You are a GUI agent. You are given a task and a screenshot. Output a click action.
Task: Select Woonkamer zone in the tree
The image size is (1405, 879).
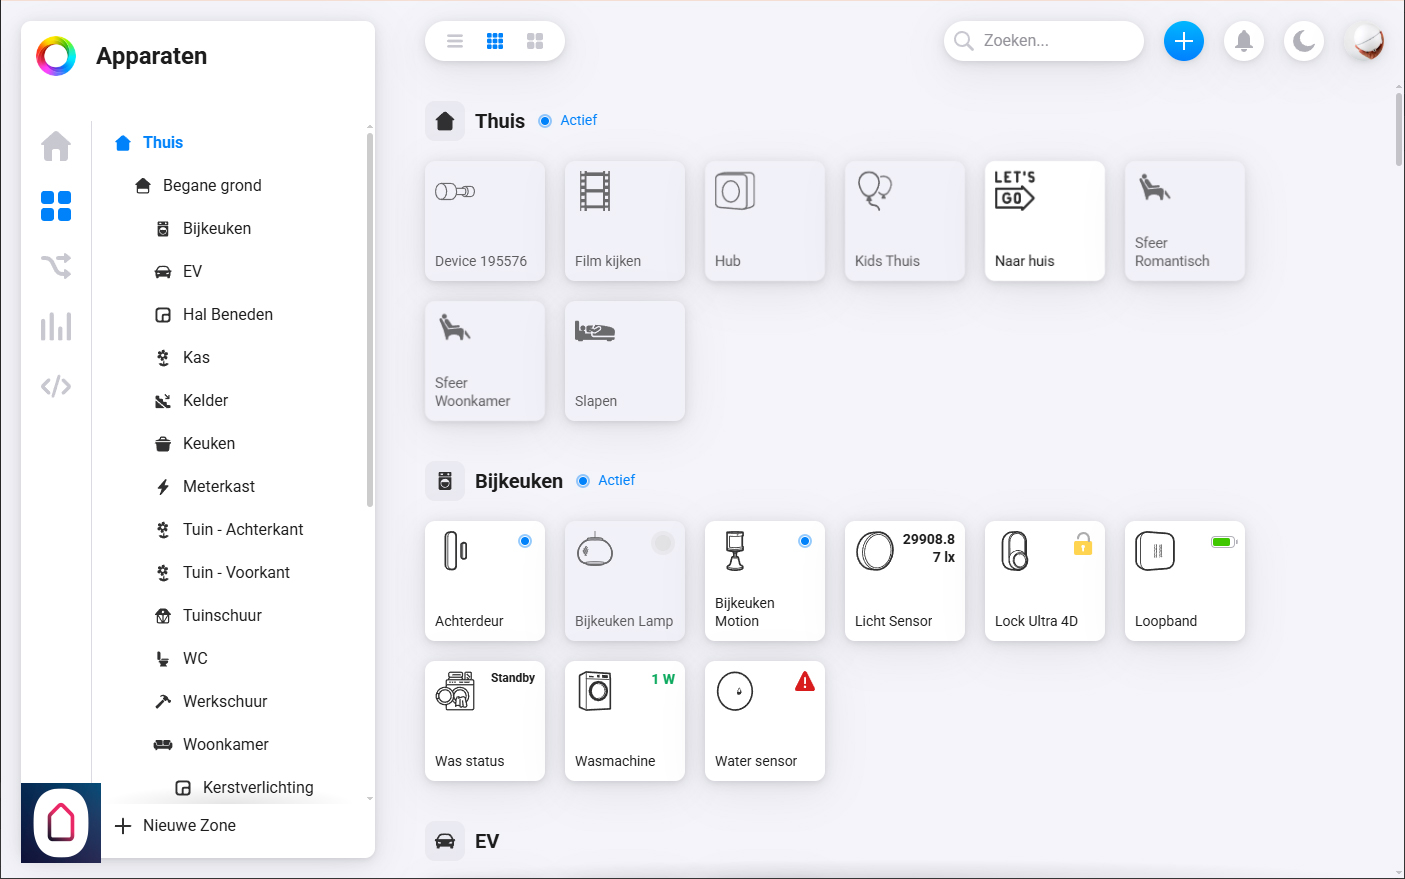pos(225,745)
